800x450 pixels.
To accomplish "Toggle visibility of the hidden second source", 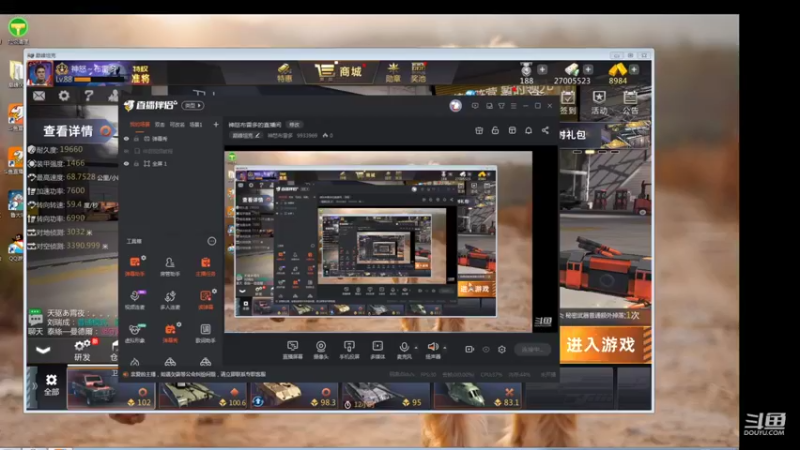I will pyautogui.click(x=127, y=151).
